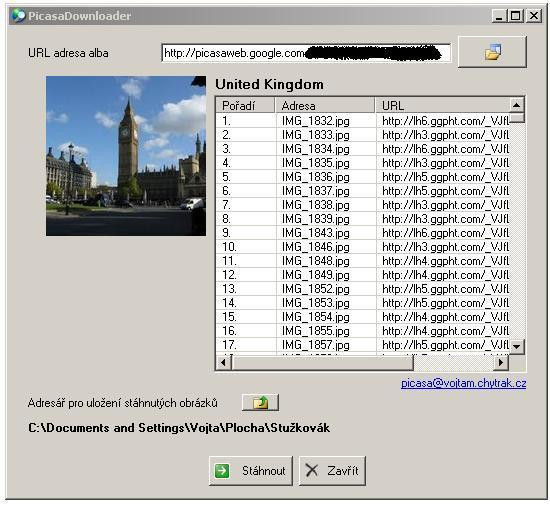Click the list scroll up arrow
The width and height of the screenshot is (550, 505).
[x=516, y=105]
